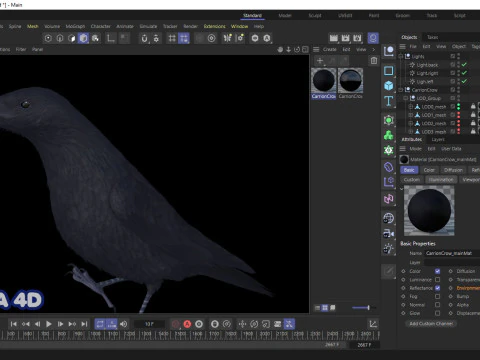The width and height of the screenshot is (480, 360).
Task: Open the Objects panel hamburger menu
Action: (403, 46)
